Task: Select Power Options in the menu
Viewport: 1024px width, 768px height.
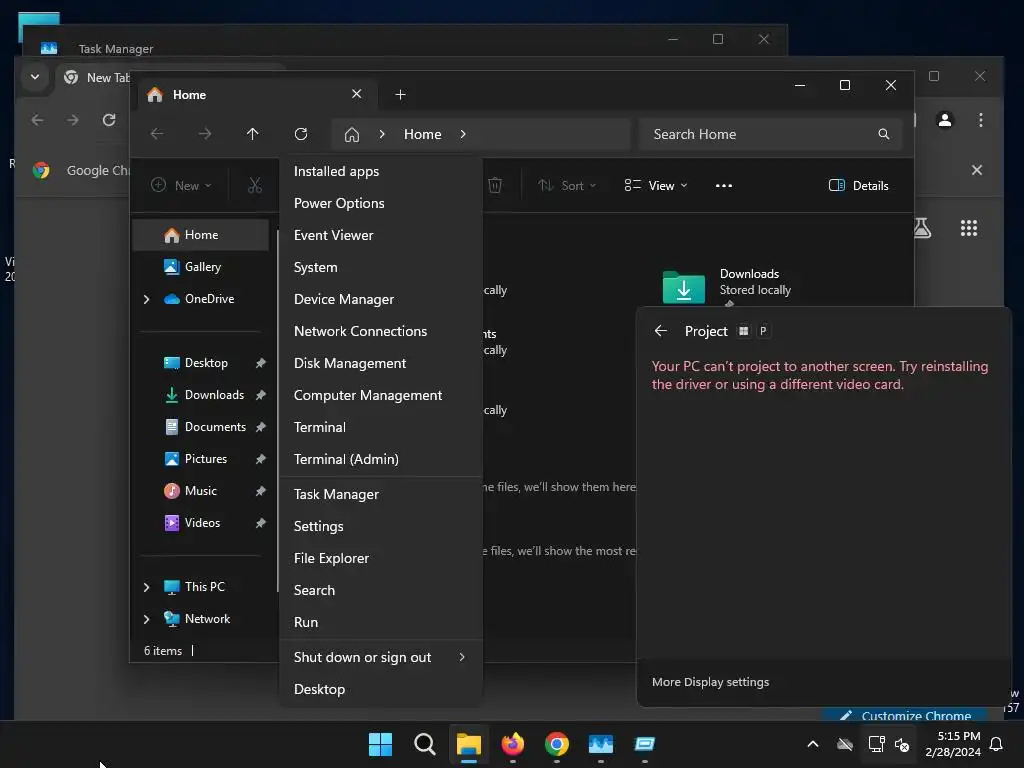Action: click(x=381, y=203)
